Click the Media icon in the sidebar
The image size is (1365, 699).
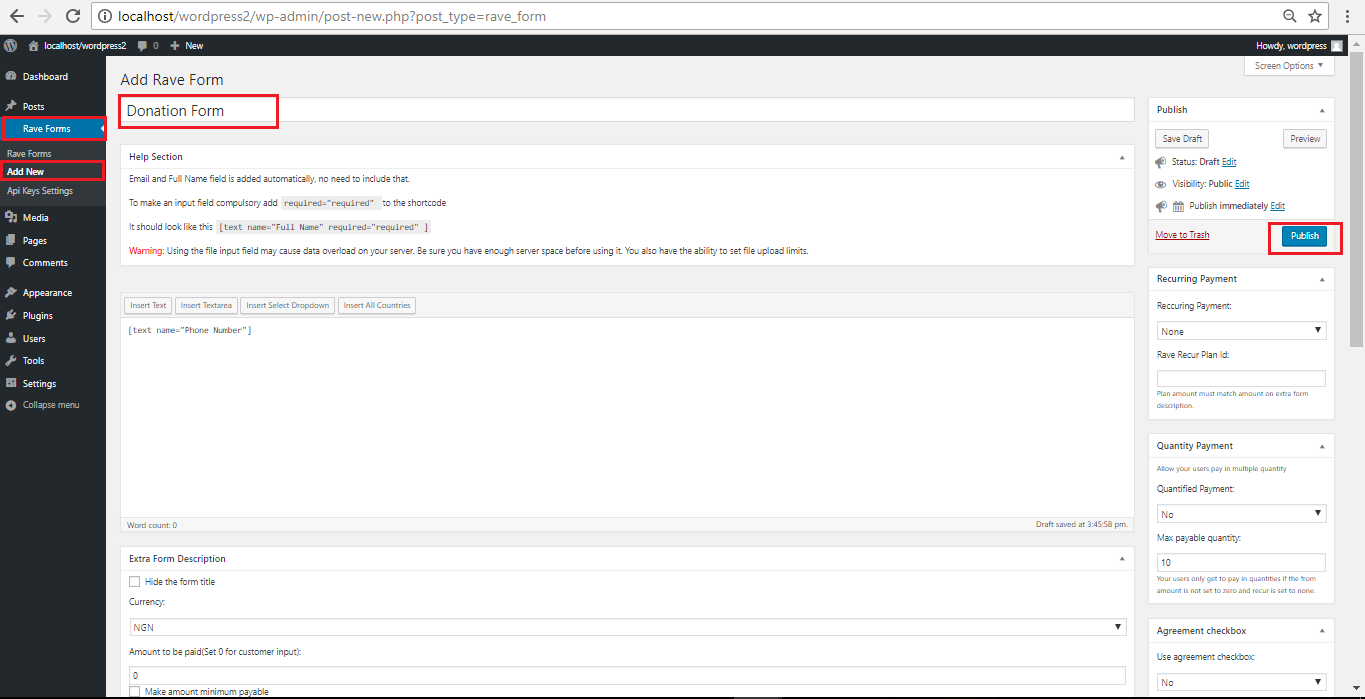11,217
